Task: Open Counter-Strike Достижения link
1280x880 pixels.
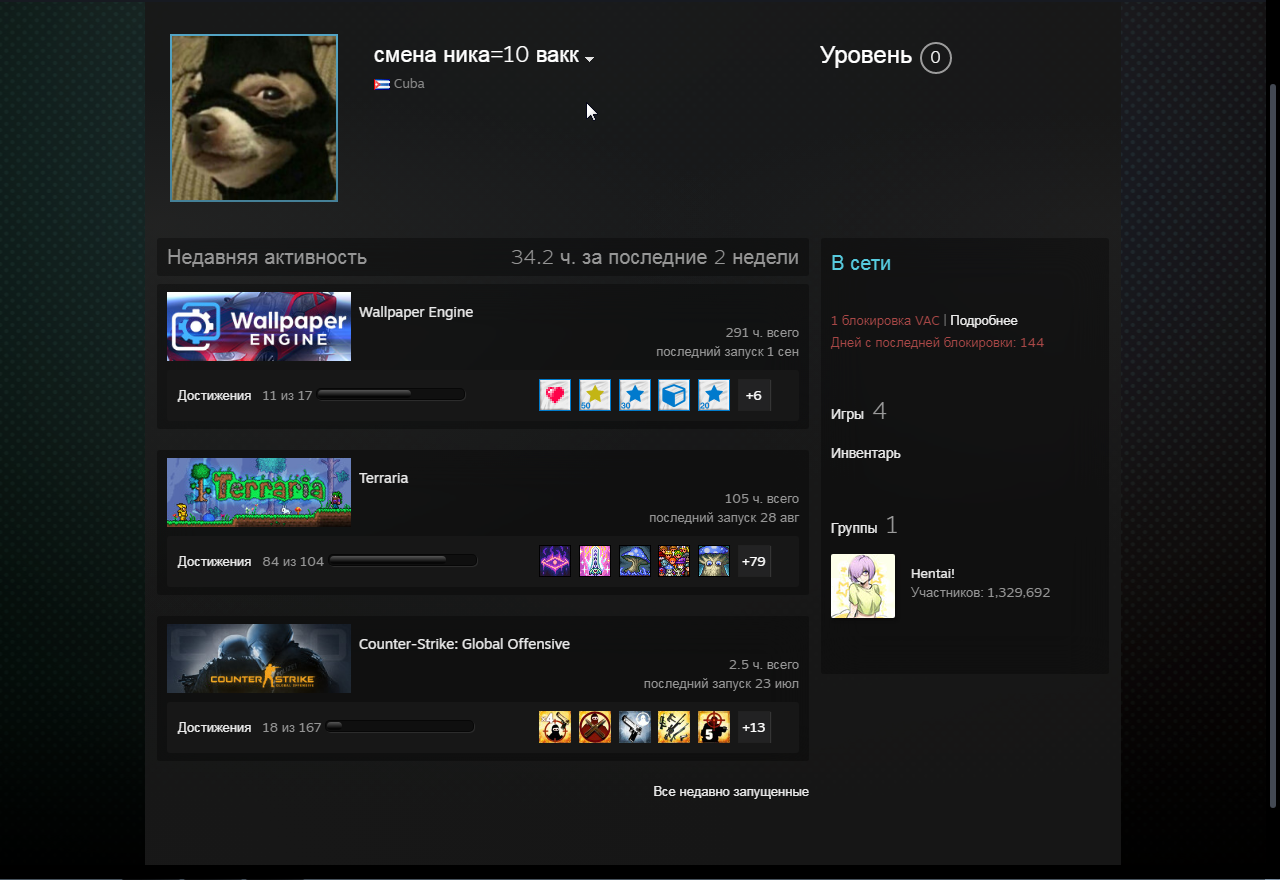Action: (214, 727)
